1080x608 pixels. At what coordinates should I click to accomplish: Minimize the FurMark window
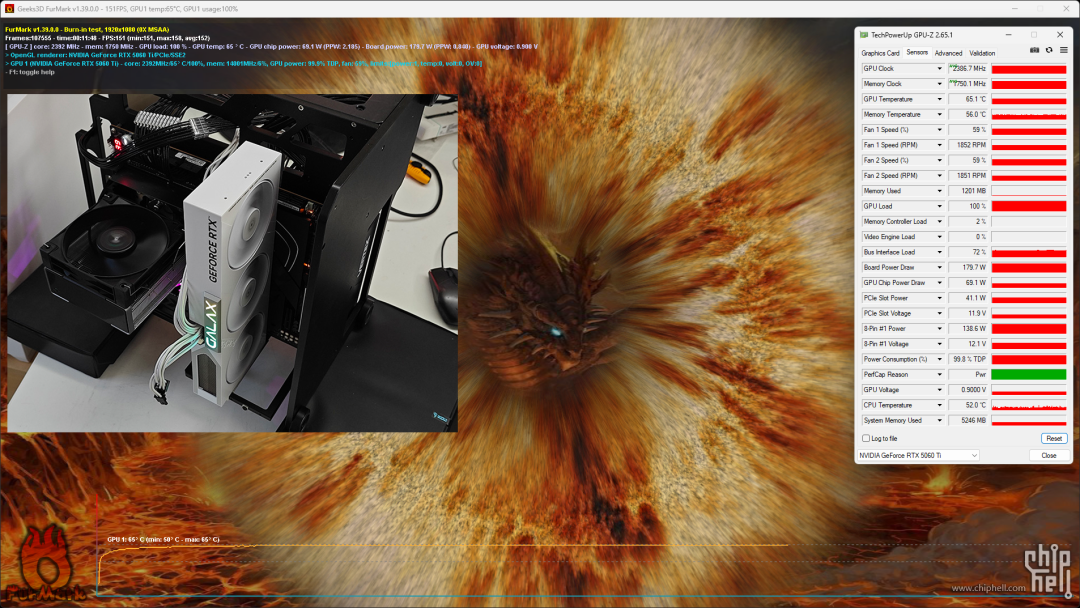click(1015, 9)
